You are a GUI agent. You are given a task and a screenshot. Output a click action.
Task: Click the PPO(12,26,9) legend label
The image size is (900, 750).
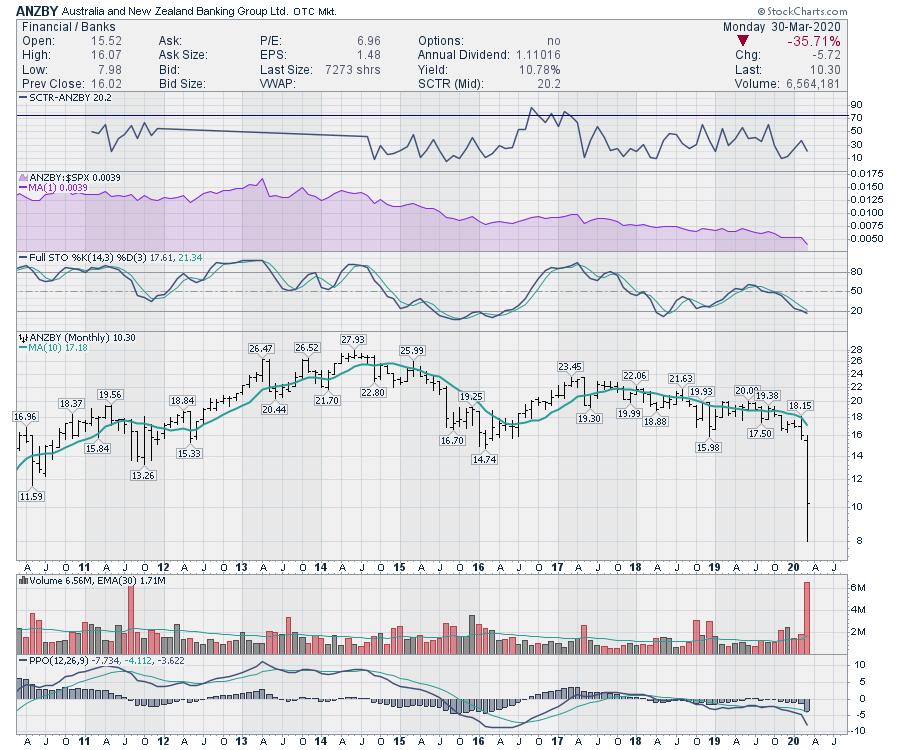click(x=58, y=660)
